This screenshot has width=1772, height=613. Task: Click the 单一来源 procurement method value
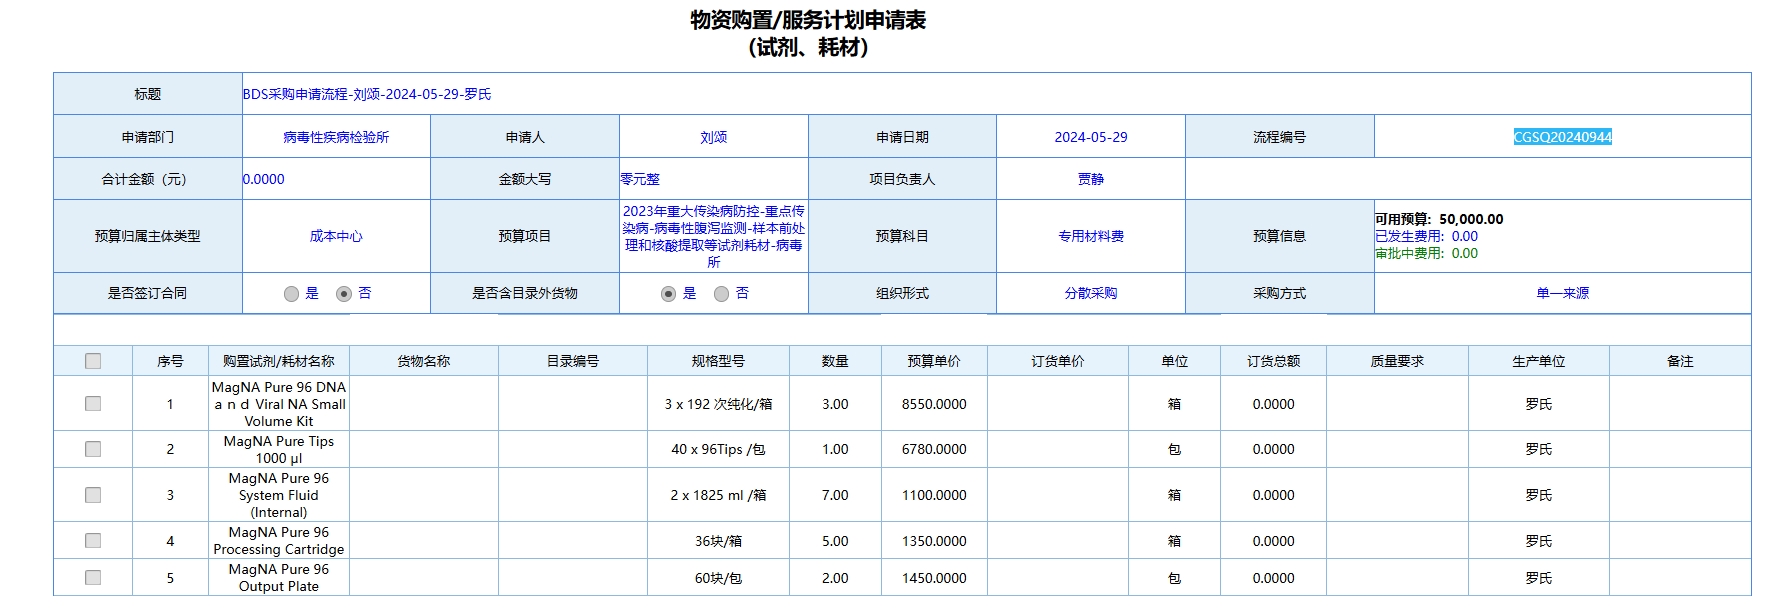coord(1562,293)
